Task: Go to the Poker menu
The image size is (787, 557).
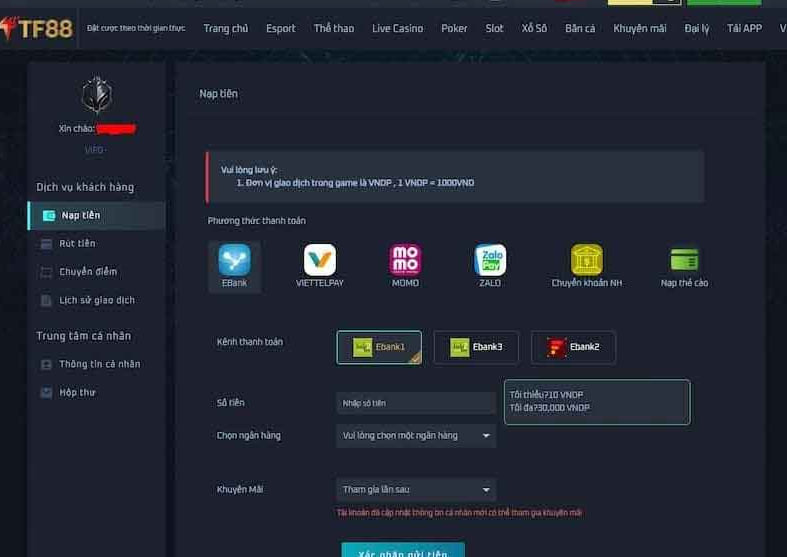Action: click(x=454, y=29)
